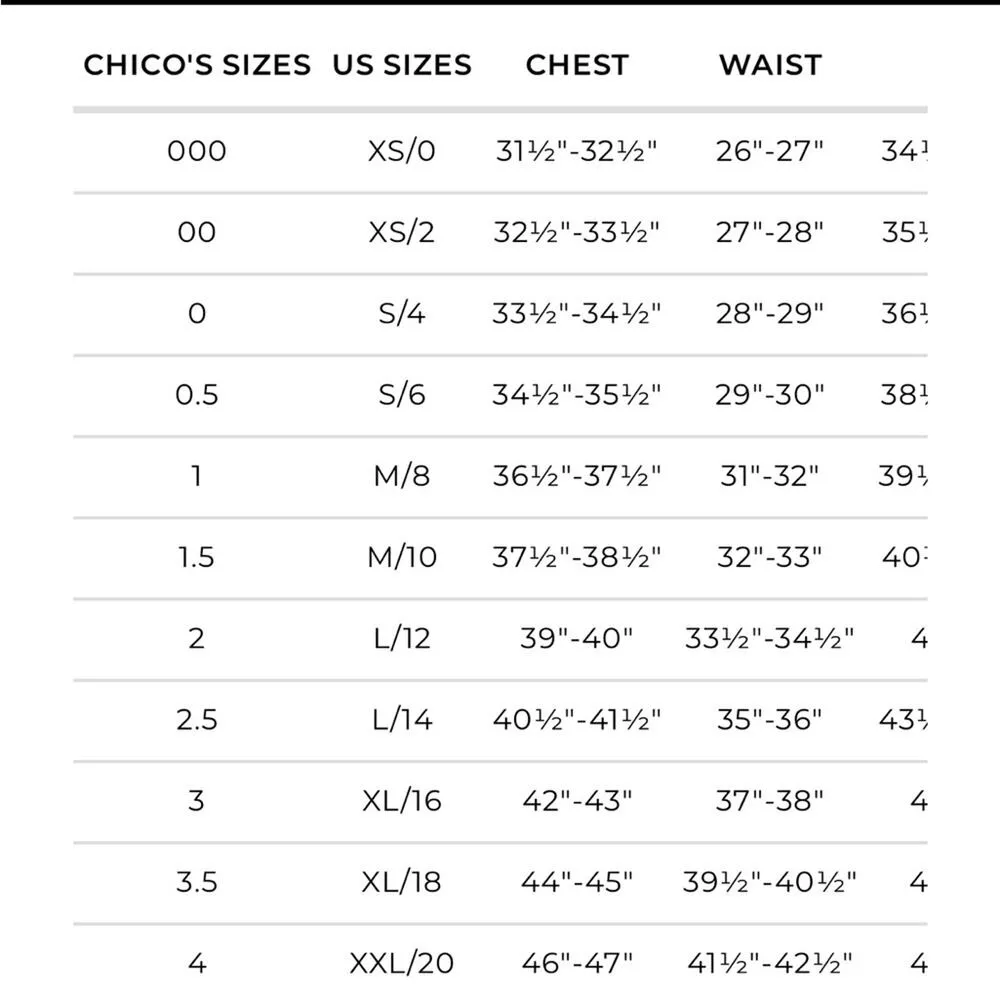Select waist measurement 35"-36"

[x=770, y=719]
